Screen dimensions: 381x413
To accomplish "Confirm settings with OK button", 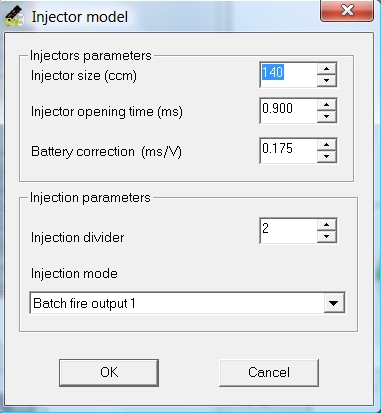I will click(109, 373).
